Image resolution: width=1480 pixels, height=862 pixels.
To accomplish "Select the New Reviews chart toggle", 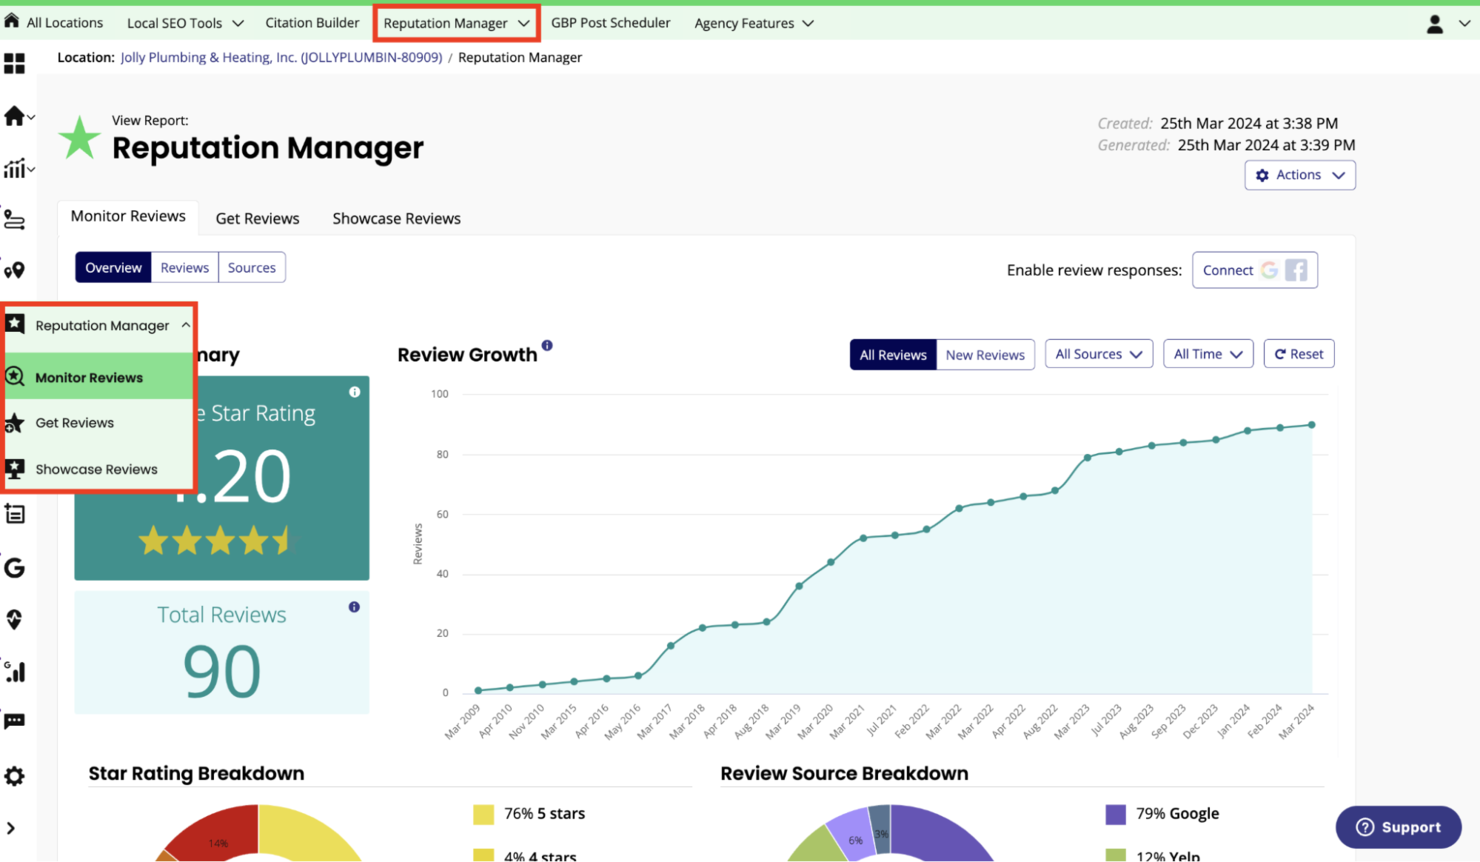I will click(x=985, y=355).
